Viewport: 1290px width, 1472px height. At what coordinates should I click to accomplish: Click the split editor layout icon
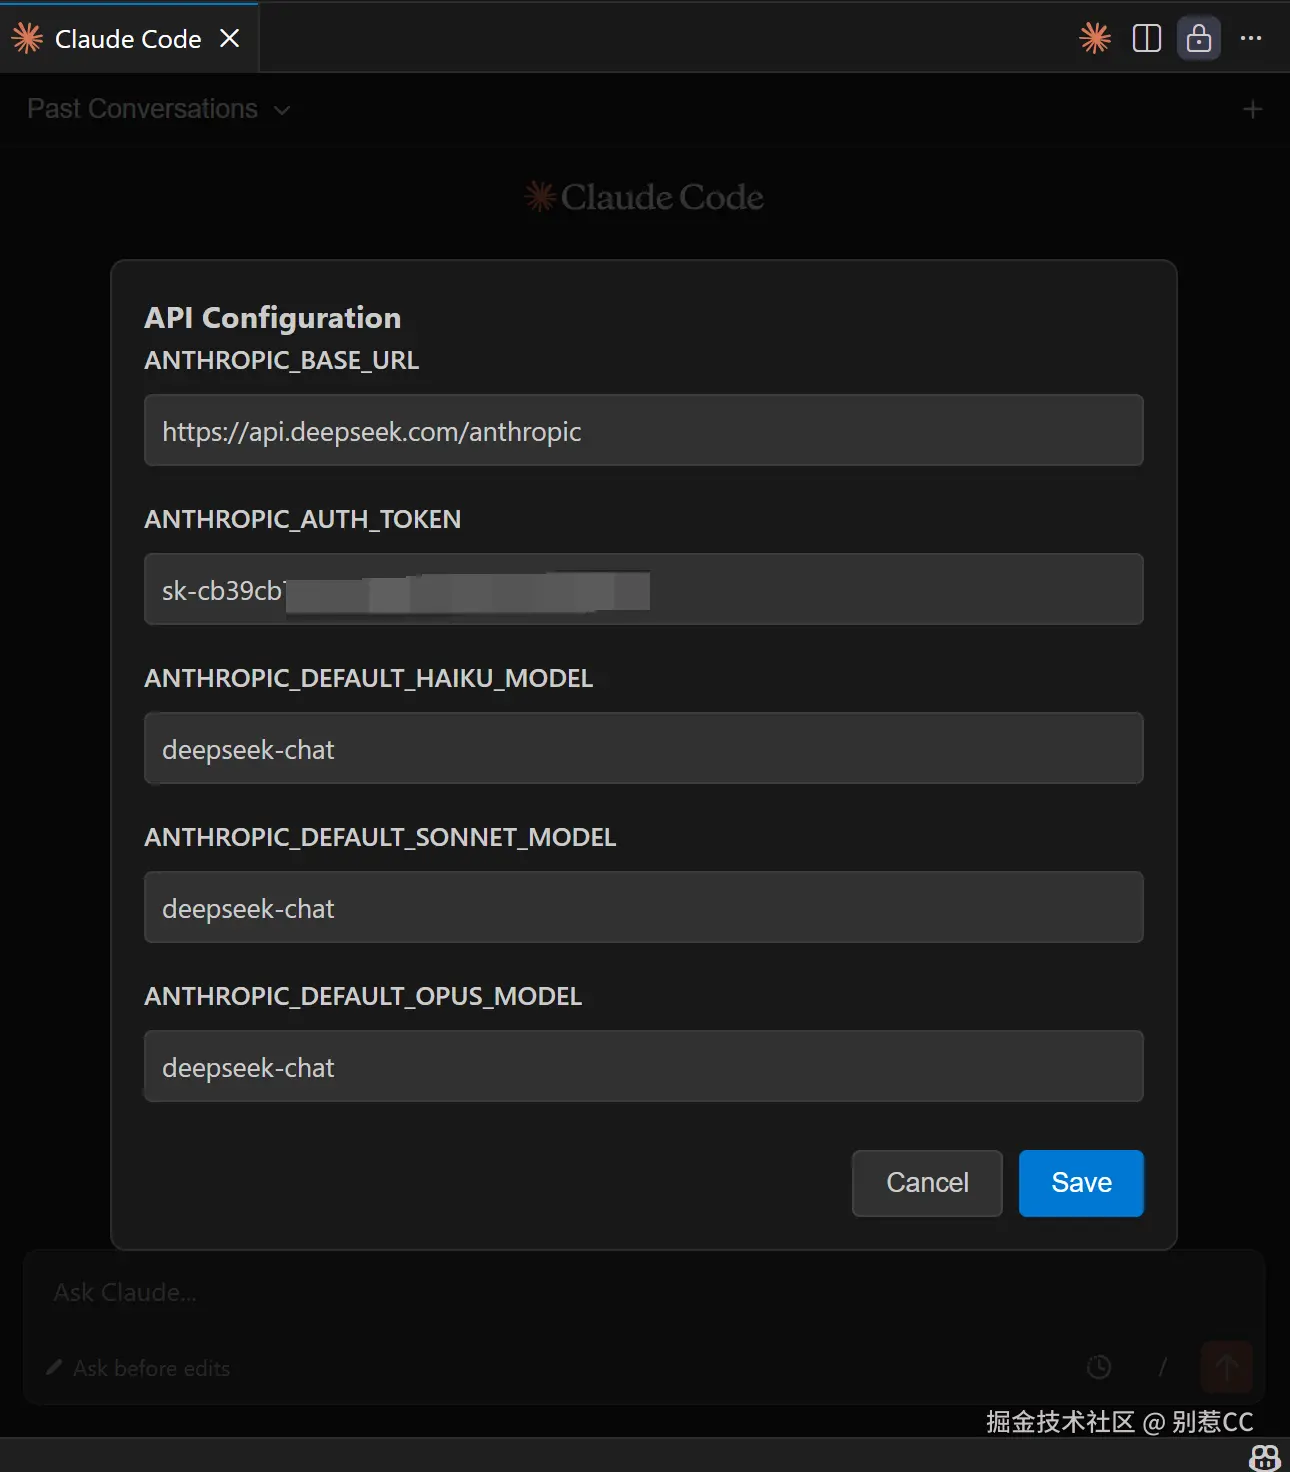(1146, 39)
